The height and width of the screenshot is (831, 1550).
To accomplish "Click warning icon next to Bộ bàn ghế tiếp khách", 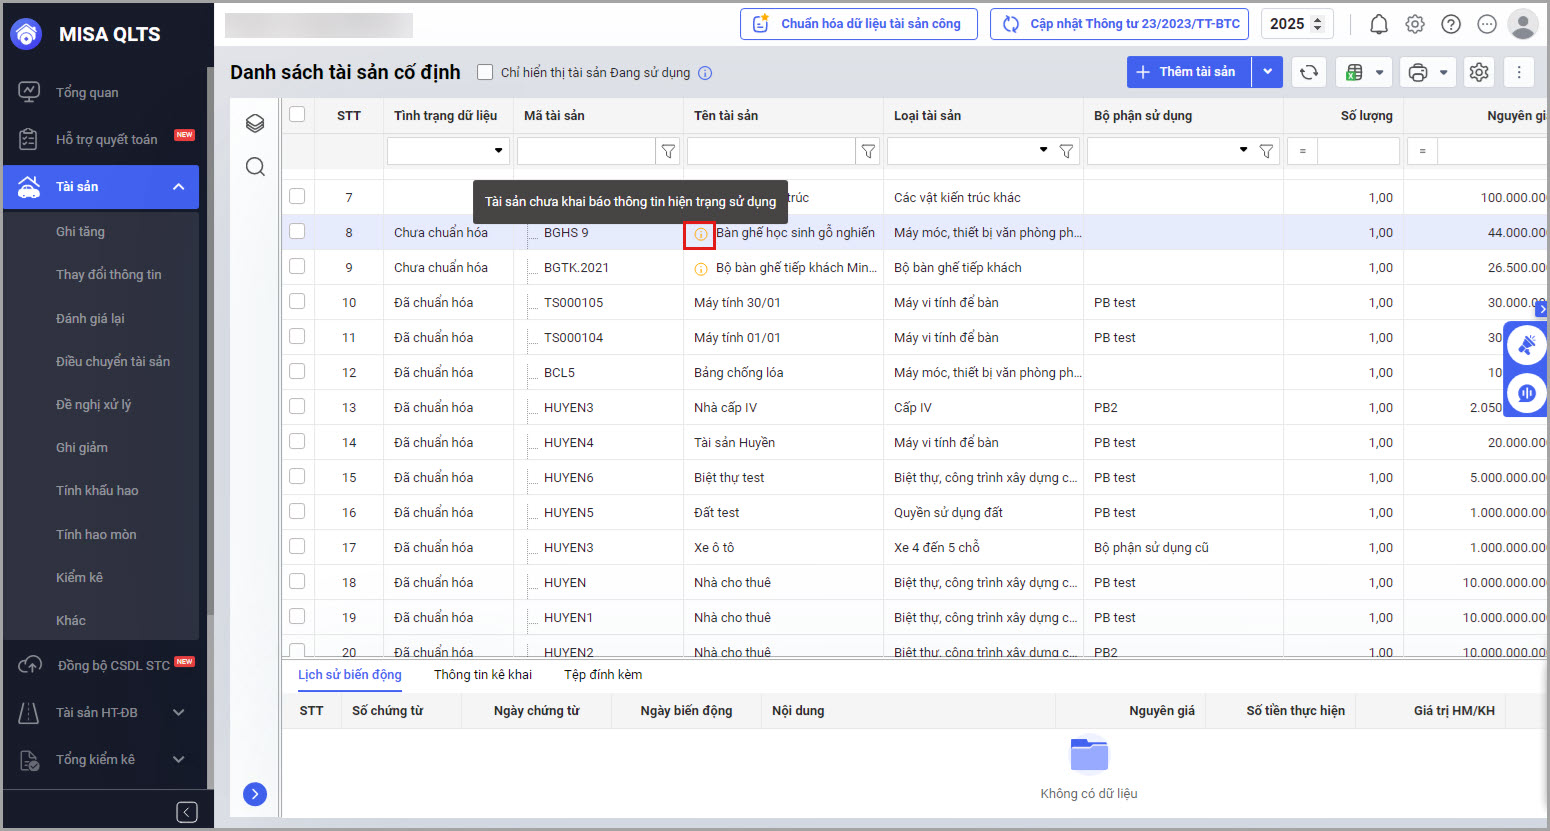I will pos(701,268).
